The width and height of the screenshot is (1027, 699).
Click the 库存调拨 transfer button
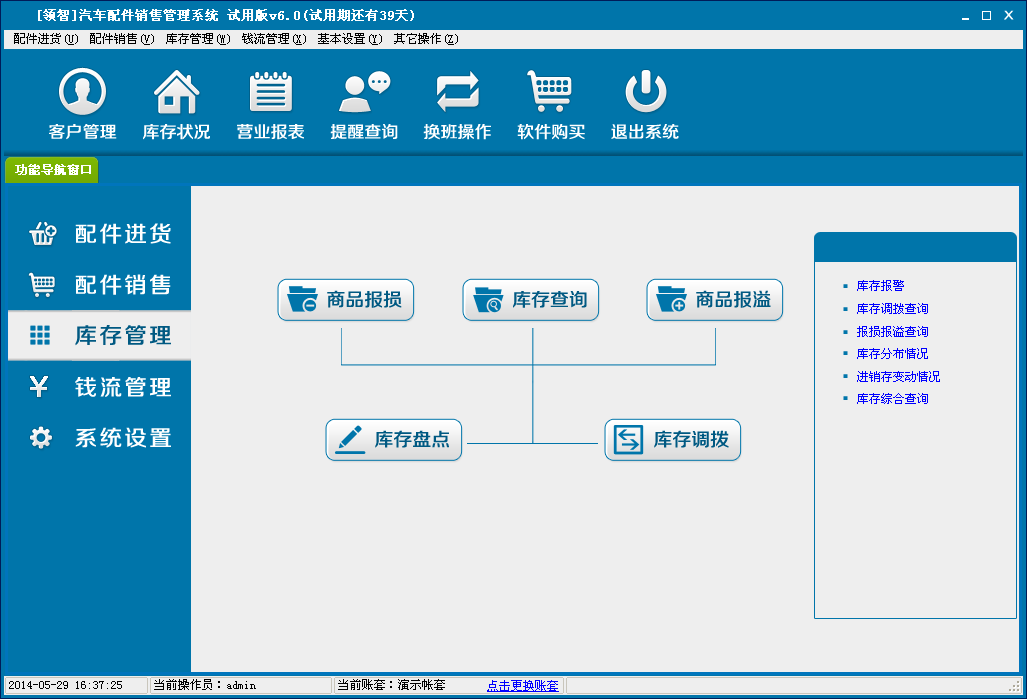(x=672, y=440)
